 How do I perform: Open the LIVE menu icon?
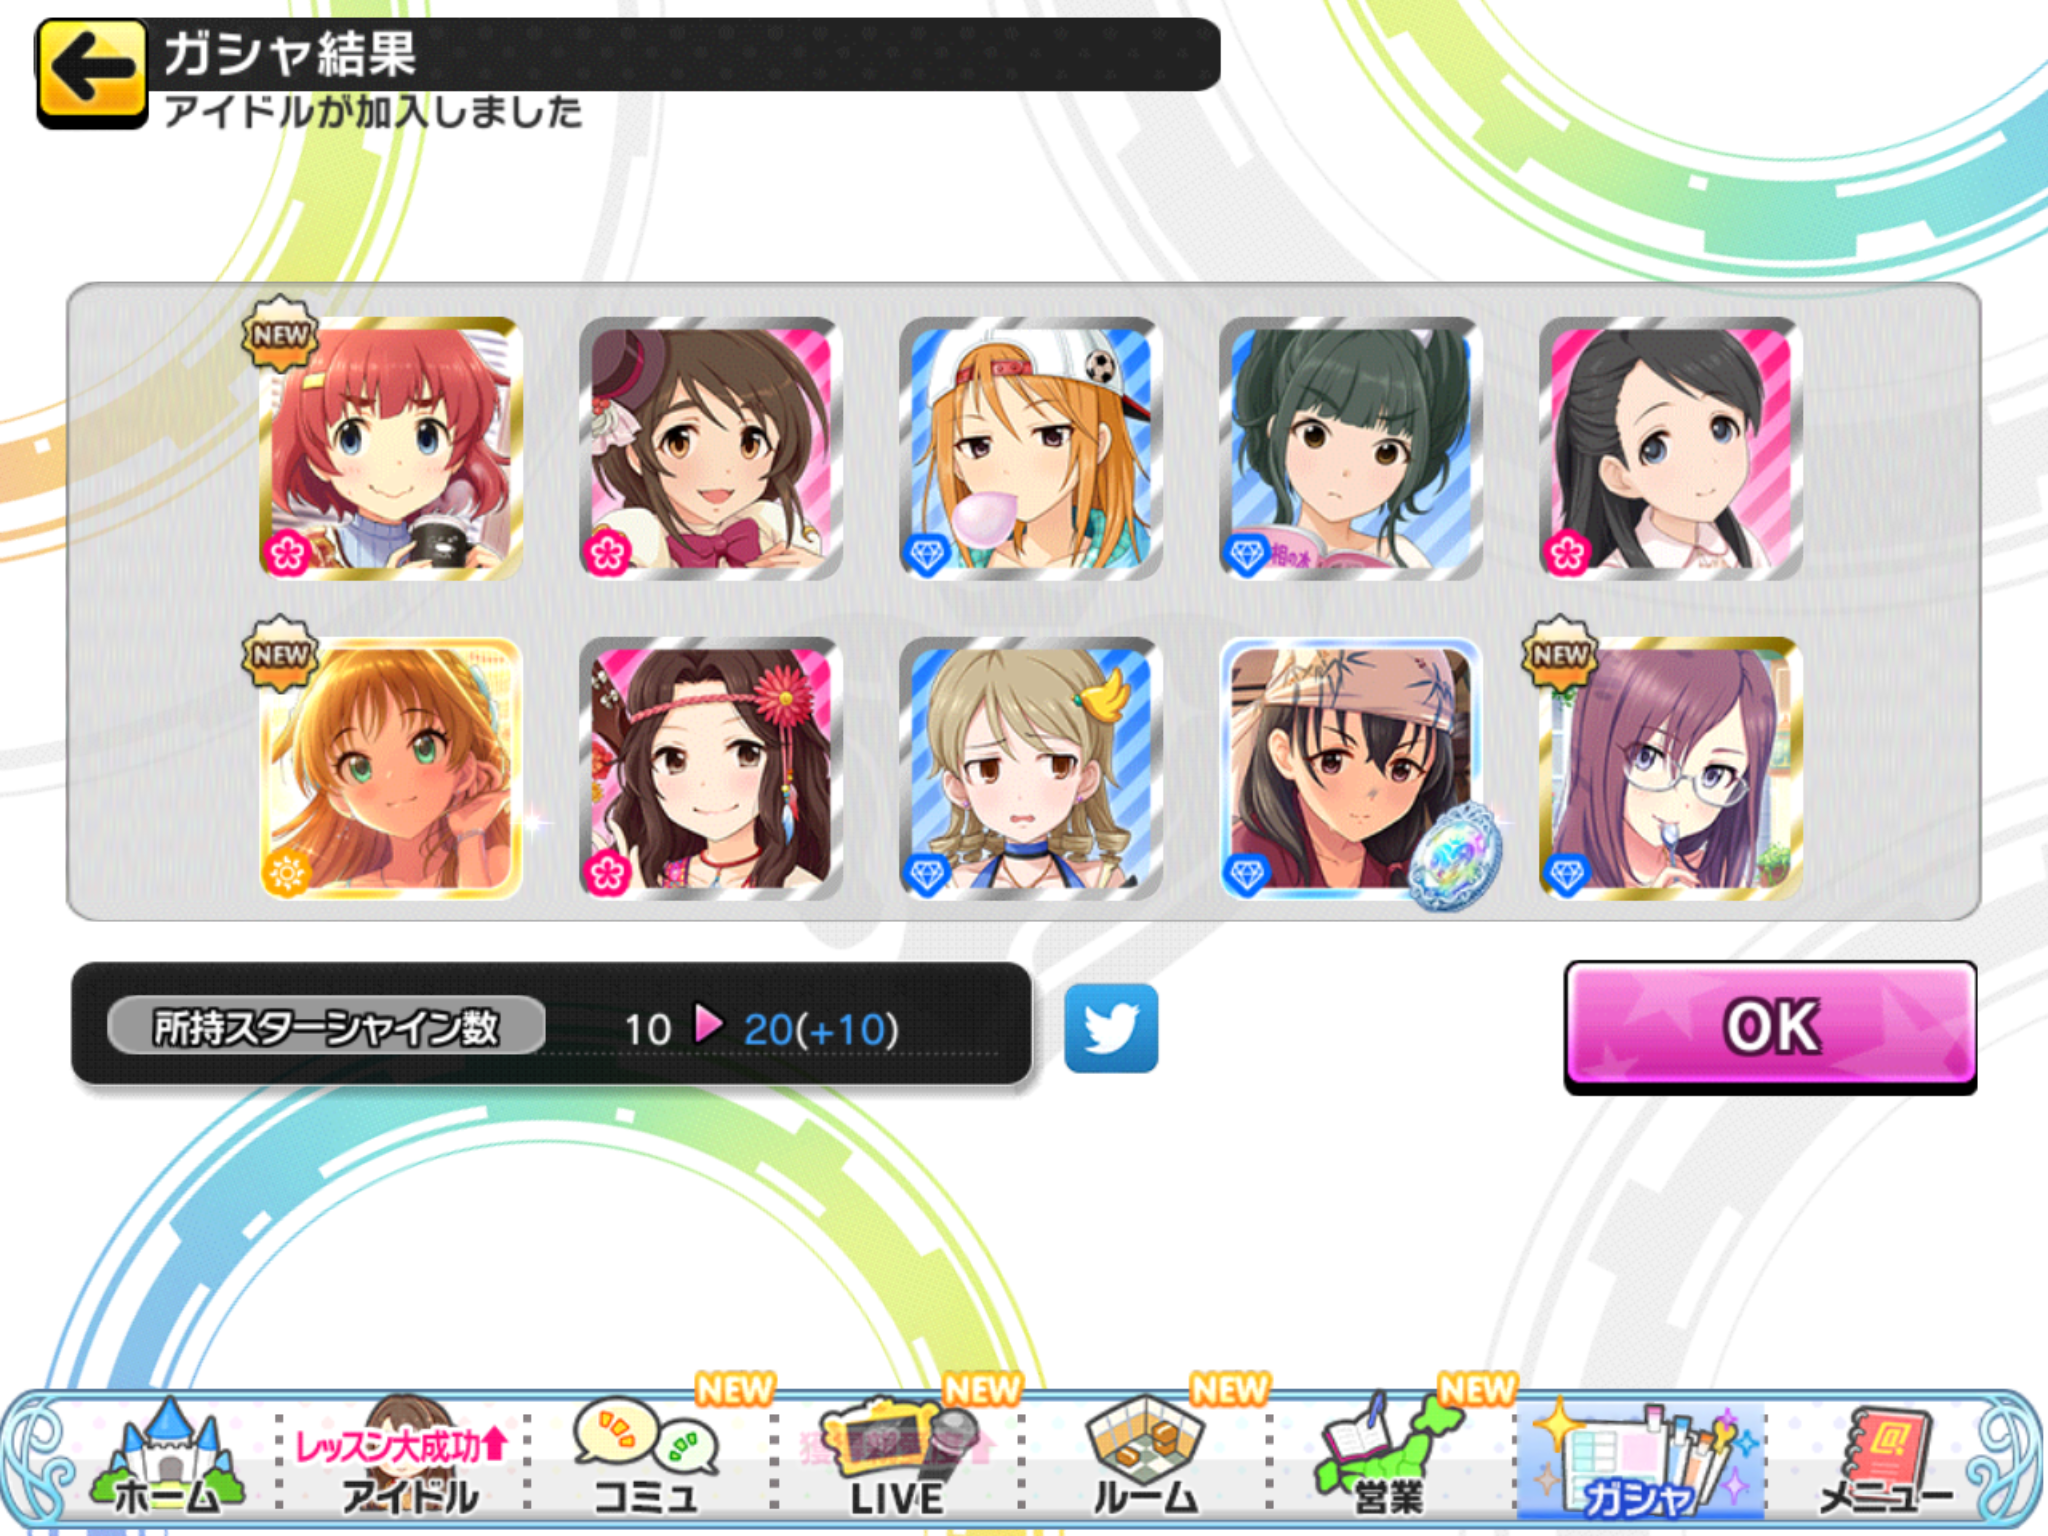[897, 1460]
